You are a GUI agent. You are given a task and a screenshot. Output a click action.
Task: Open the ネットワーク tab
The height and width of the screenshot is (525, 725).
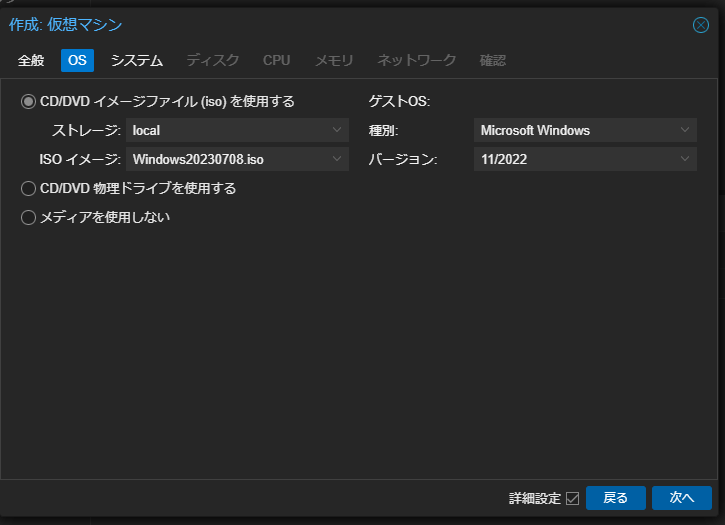[417, 61]
